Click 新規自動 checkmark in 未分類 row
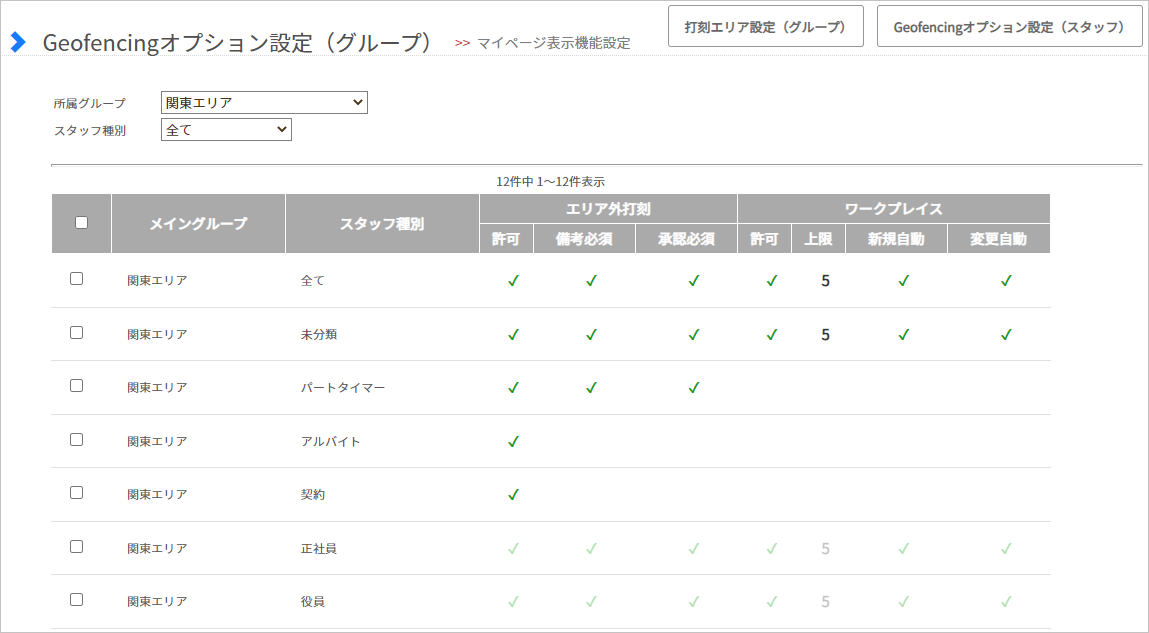The height and width of the screenshot is (633, 1149). click(x=904, y=334)
